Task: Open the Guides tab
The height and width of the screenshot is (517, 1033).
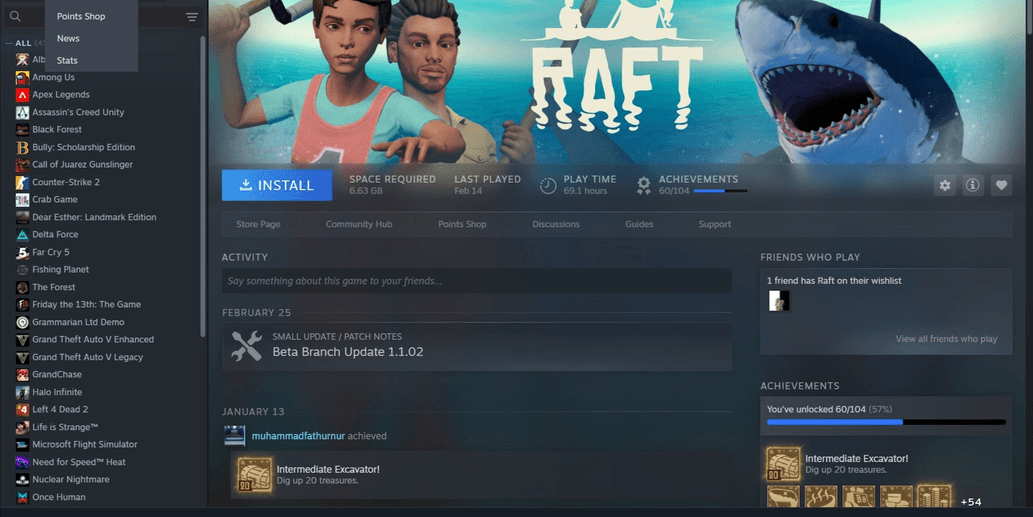Action: 639,225
